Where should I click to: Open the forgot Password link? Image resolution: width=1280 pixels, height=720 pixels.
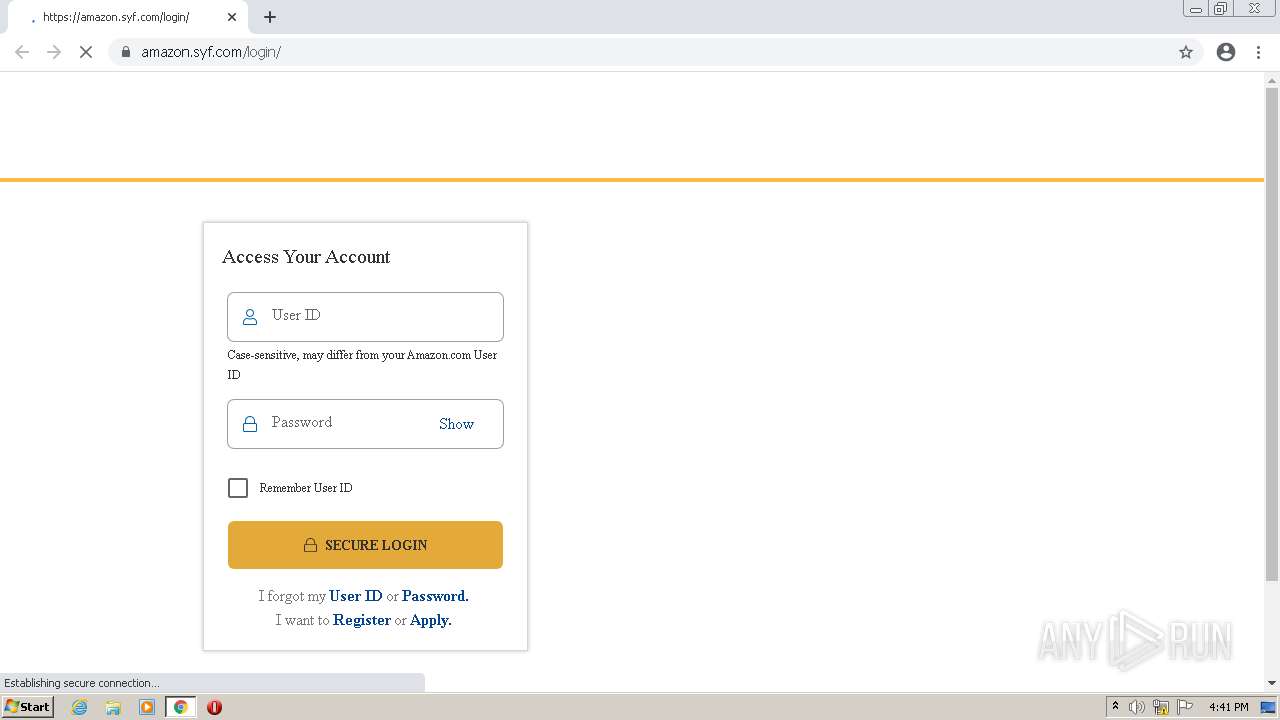point(434,596)
